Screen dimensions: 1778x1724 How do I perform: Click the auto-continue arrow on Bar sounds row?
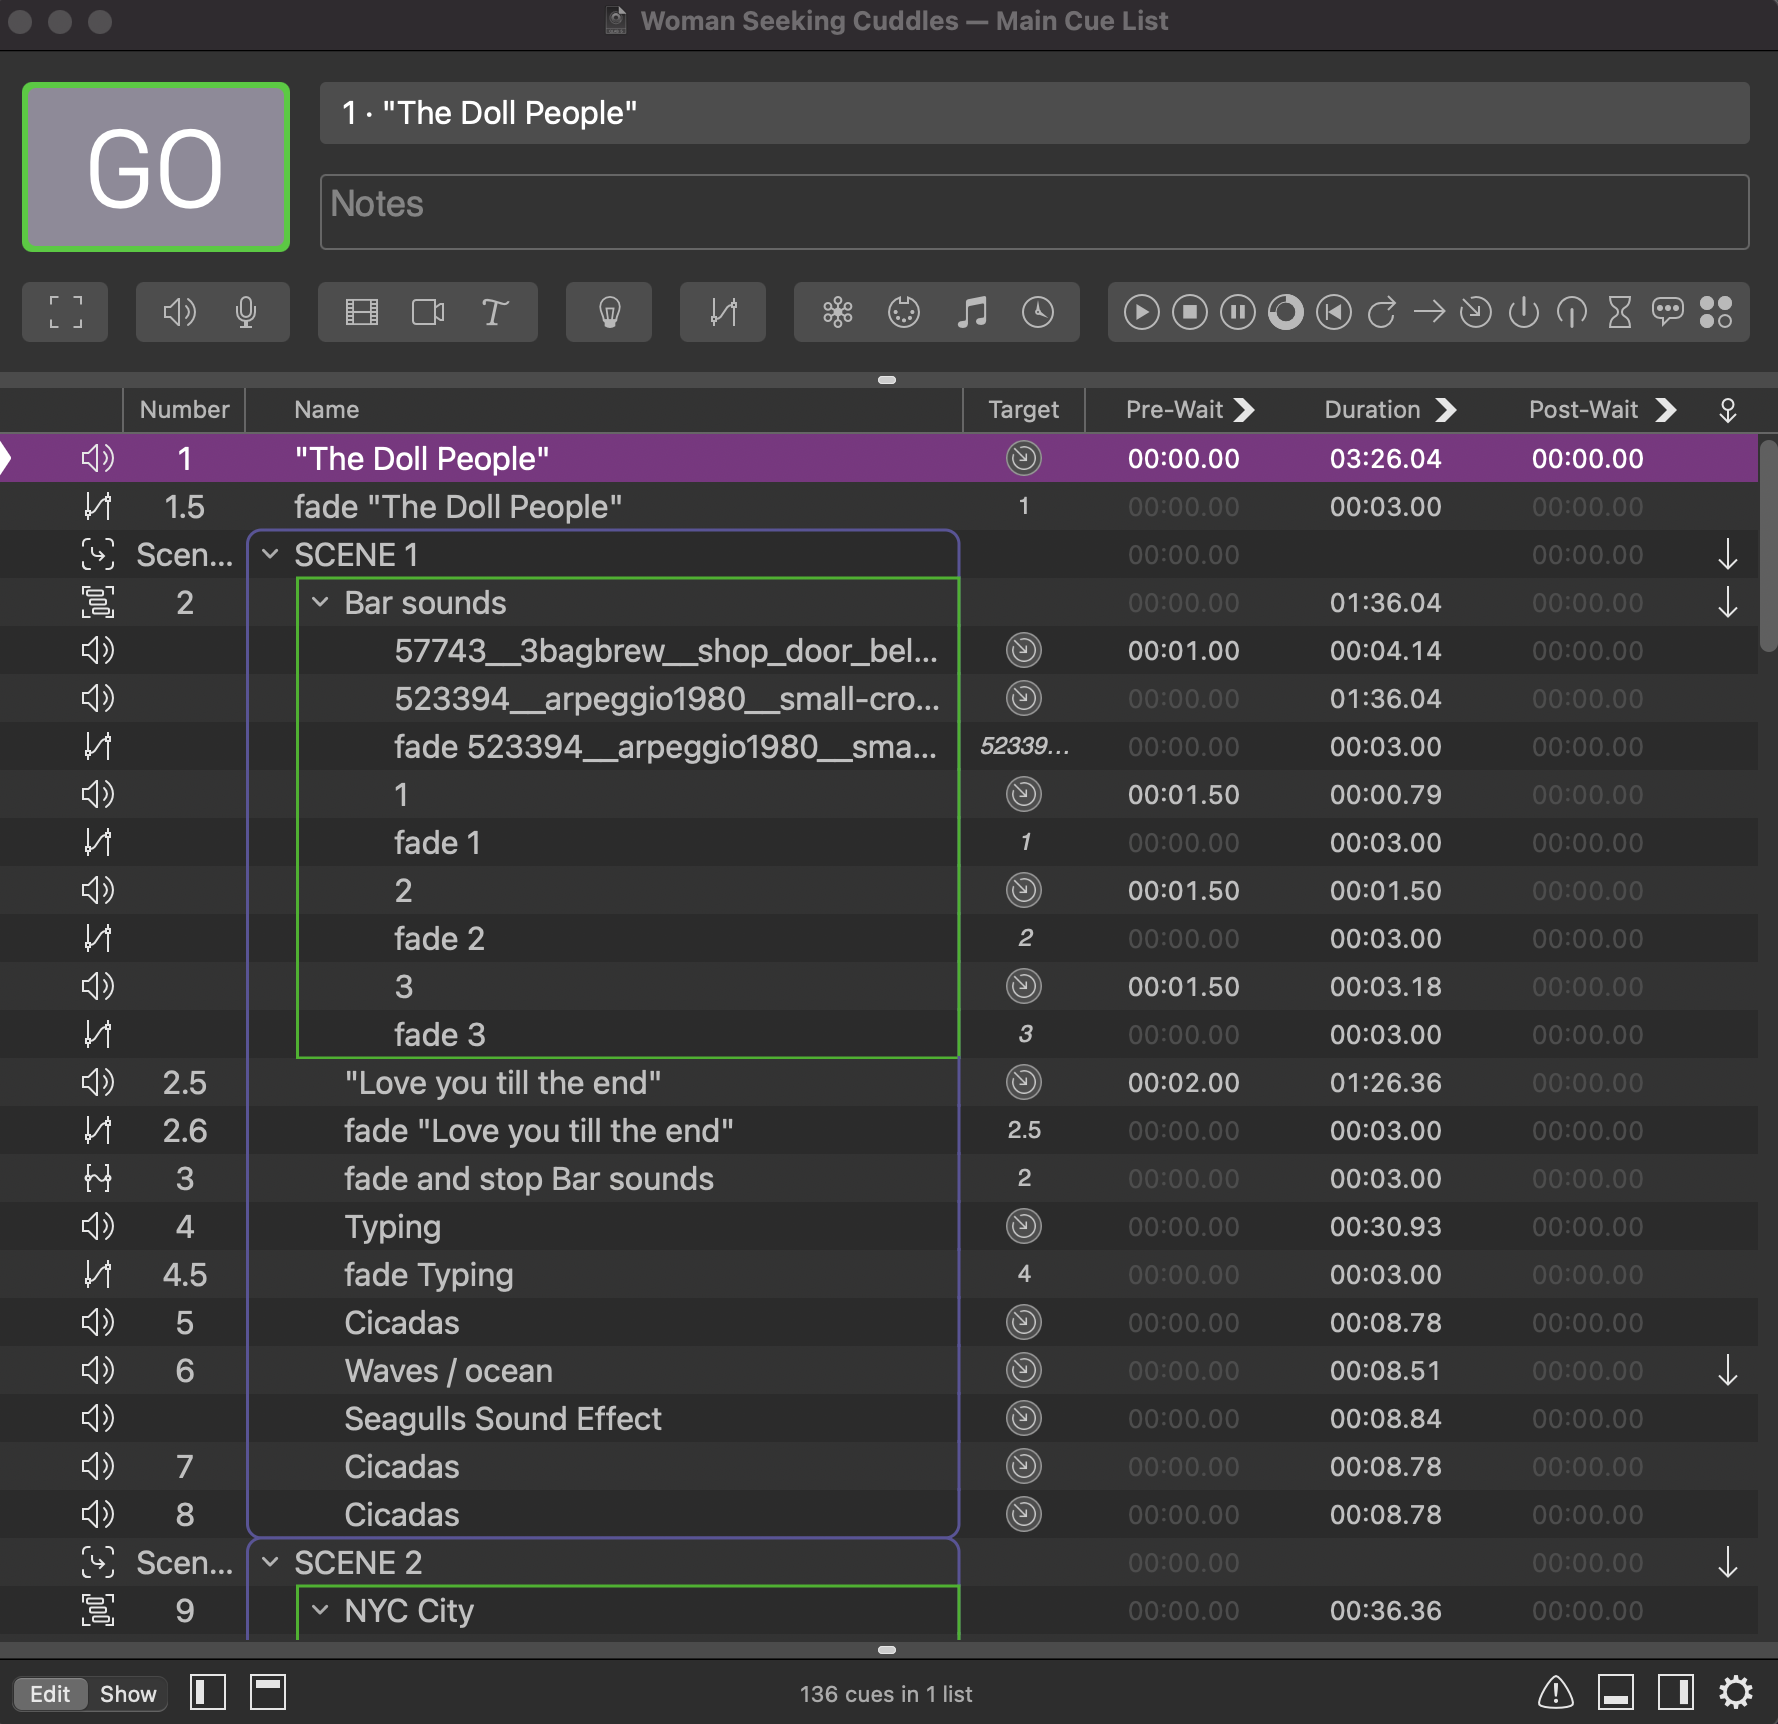(x=1728, y=603)
